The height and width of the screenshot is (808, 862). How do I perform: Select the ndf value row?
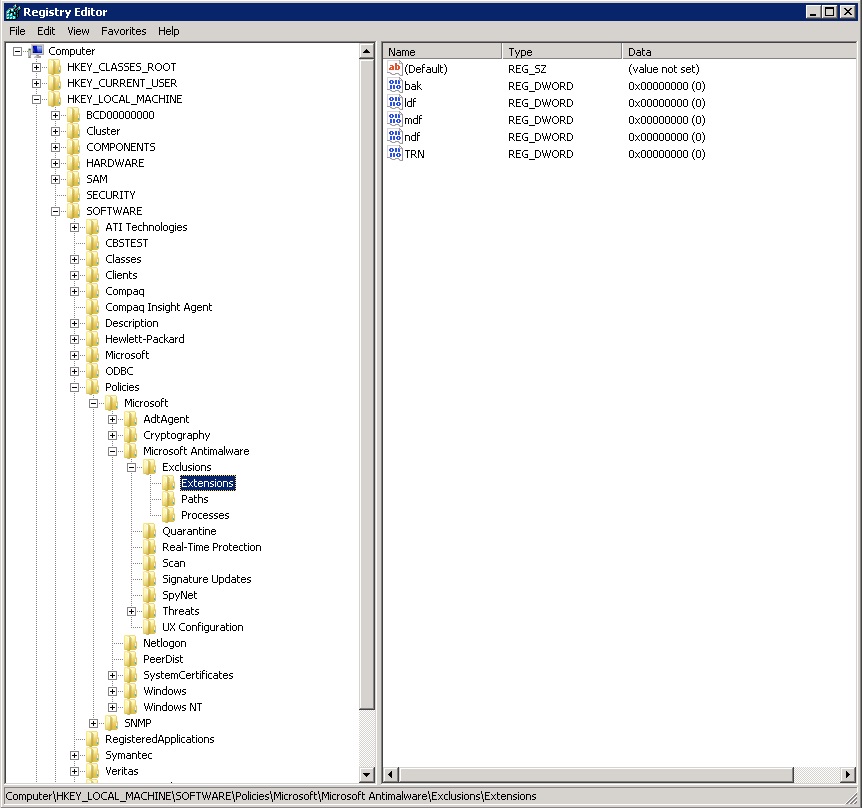(413, 137)
